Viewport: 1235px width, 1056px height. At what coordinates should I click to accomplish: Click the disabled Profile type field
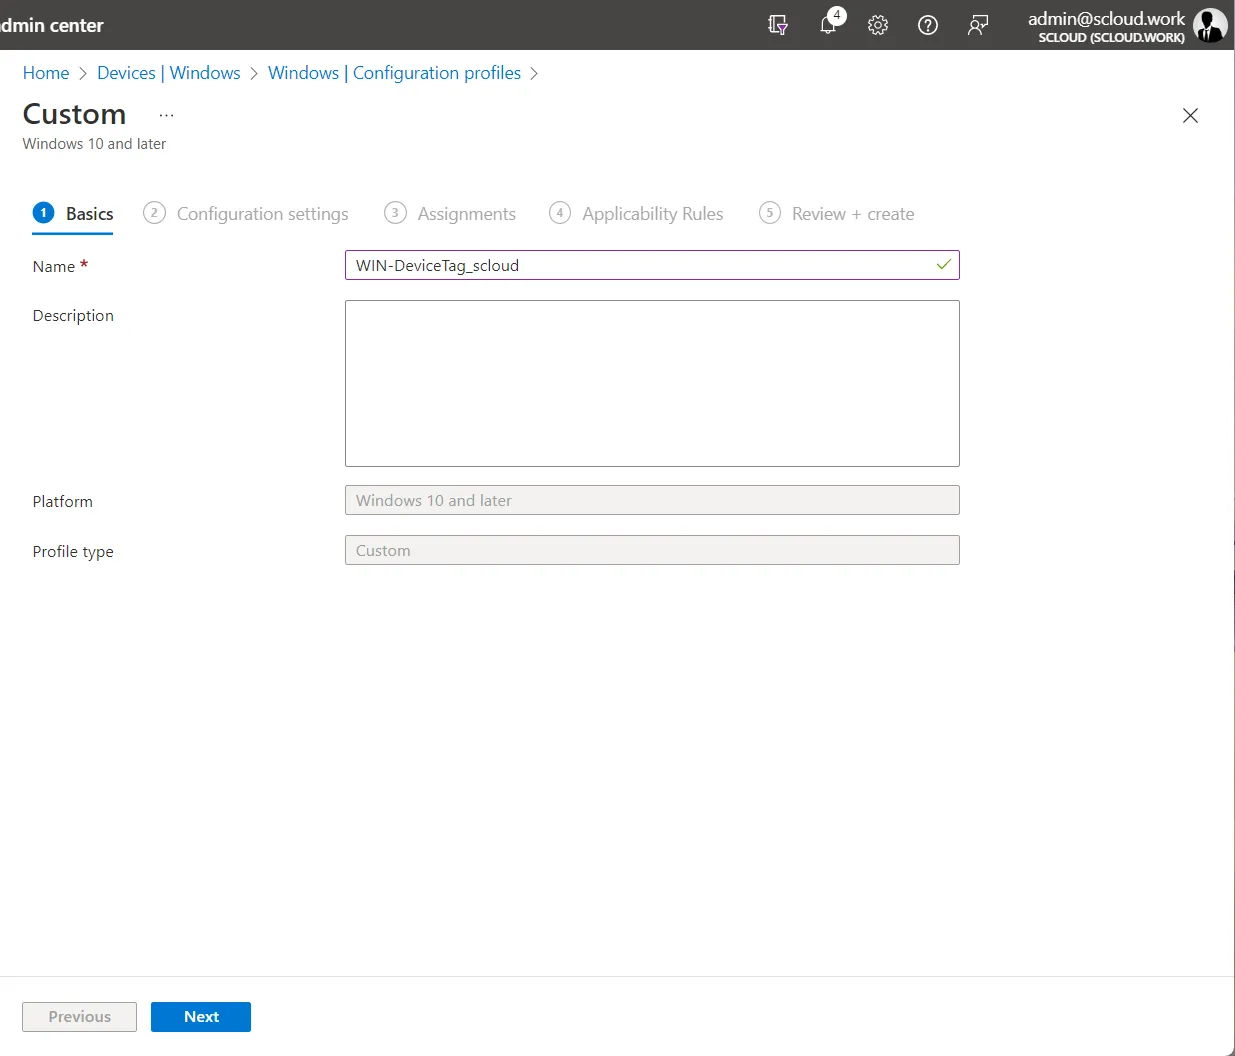pyautogui.click(x=652, y=550)
